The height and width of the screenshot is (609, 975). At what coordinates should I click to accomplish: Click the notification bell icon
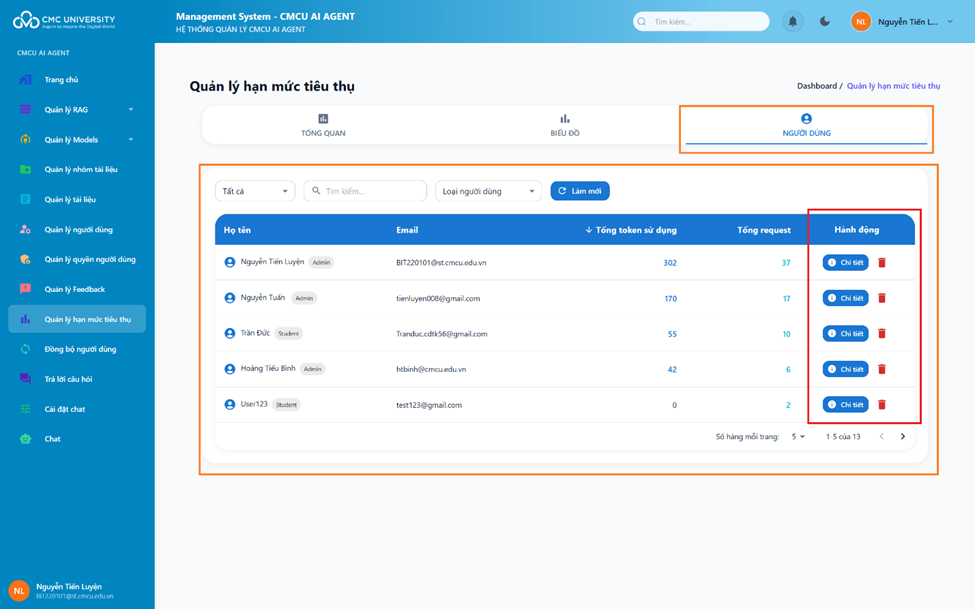pyautogui.click(x=792, y=21)
